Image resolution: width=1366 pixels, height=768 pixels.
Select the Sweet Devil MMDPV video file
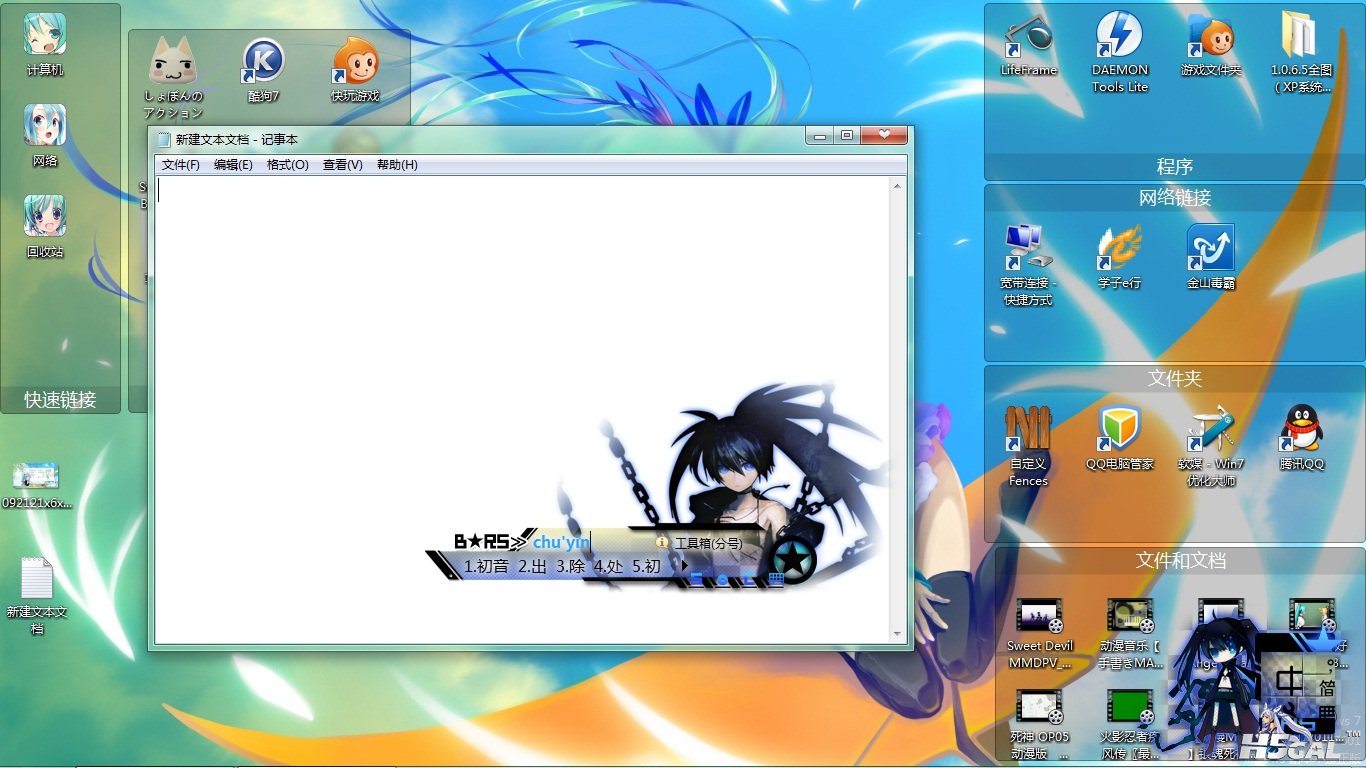coord(1039,634)
